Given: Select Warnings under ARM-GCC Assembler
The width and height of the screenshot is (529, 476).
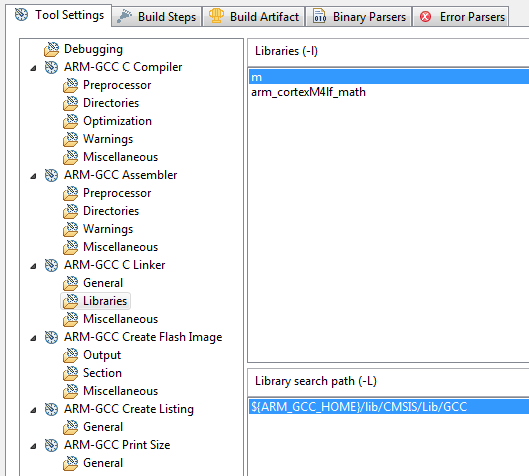Looking at the screenshot, I should tap(108, 229).
